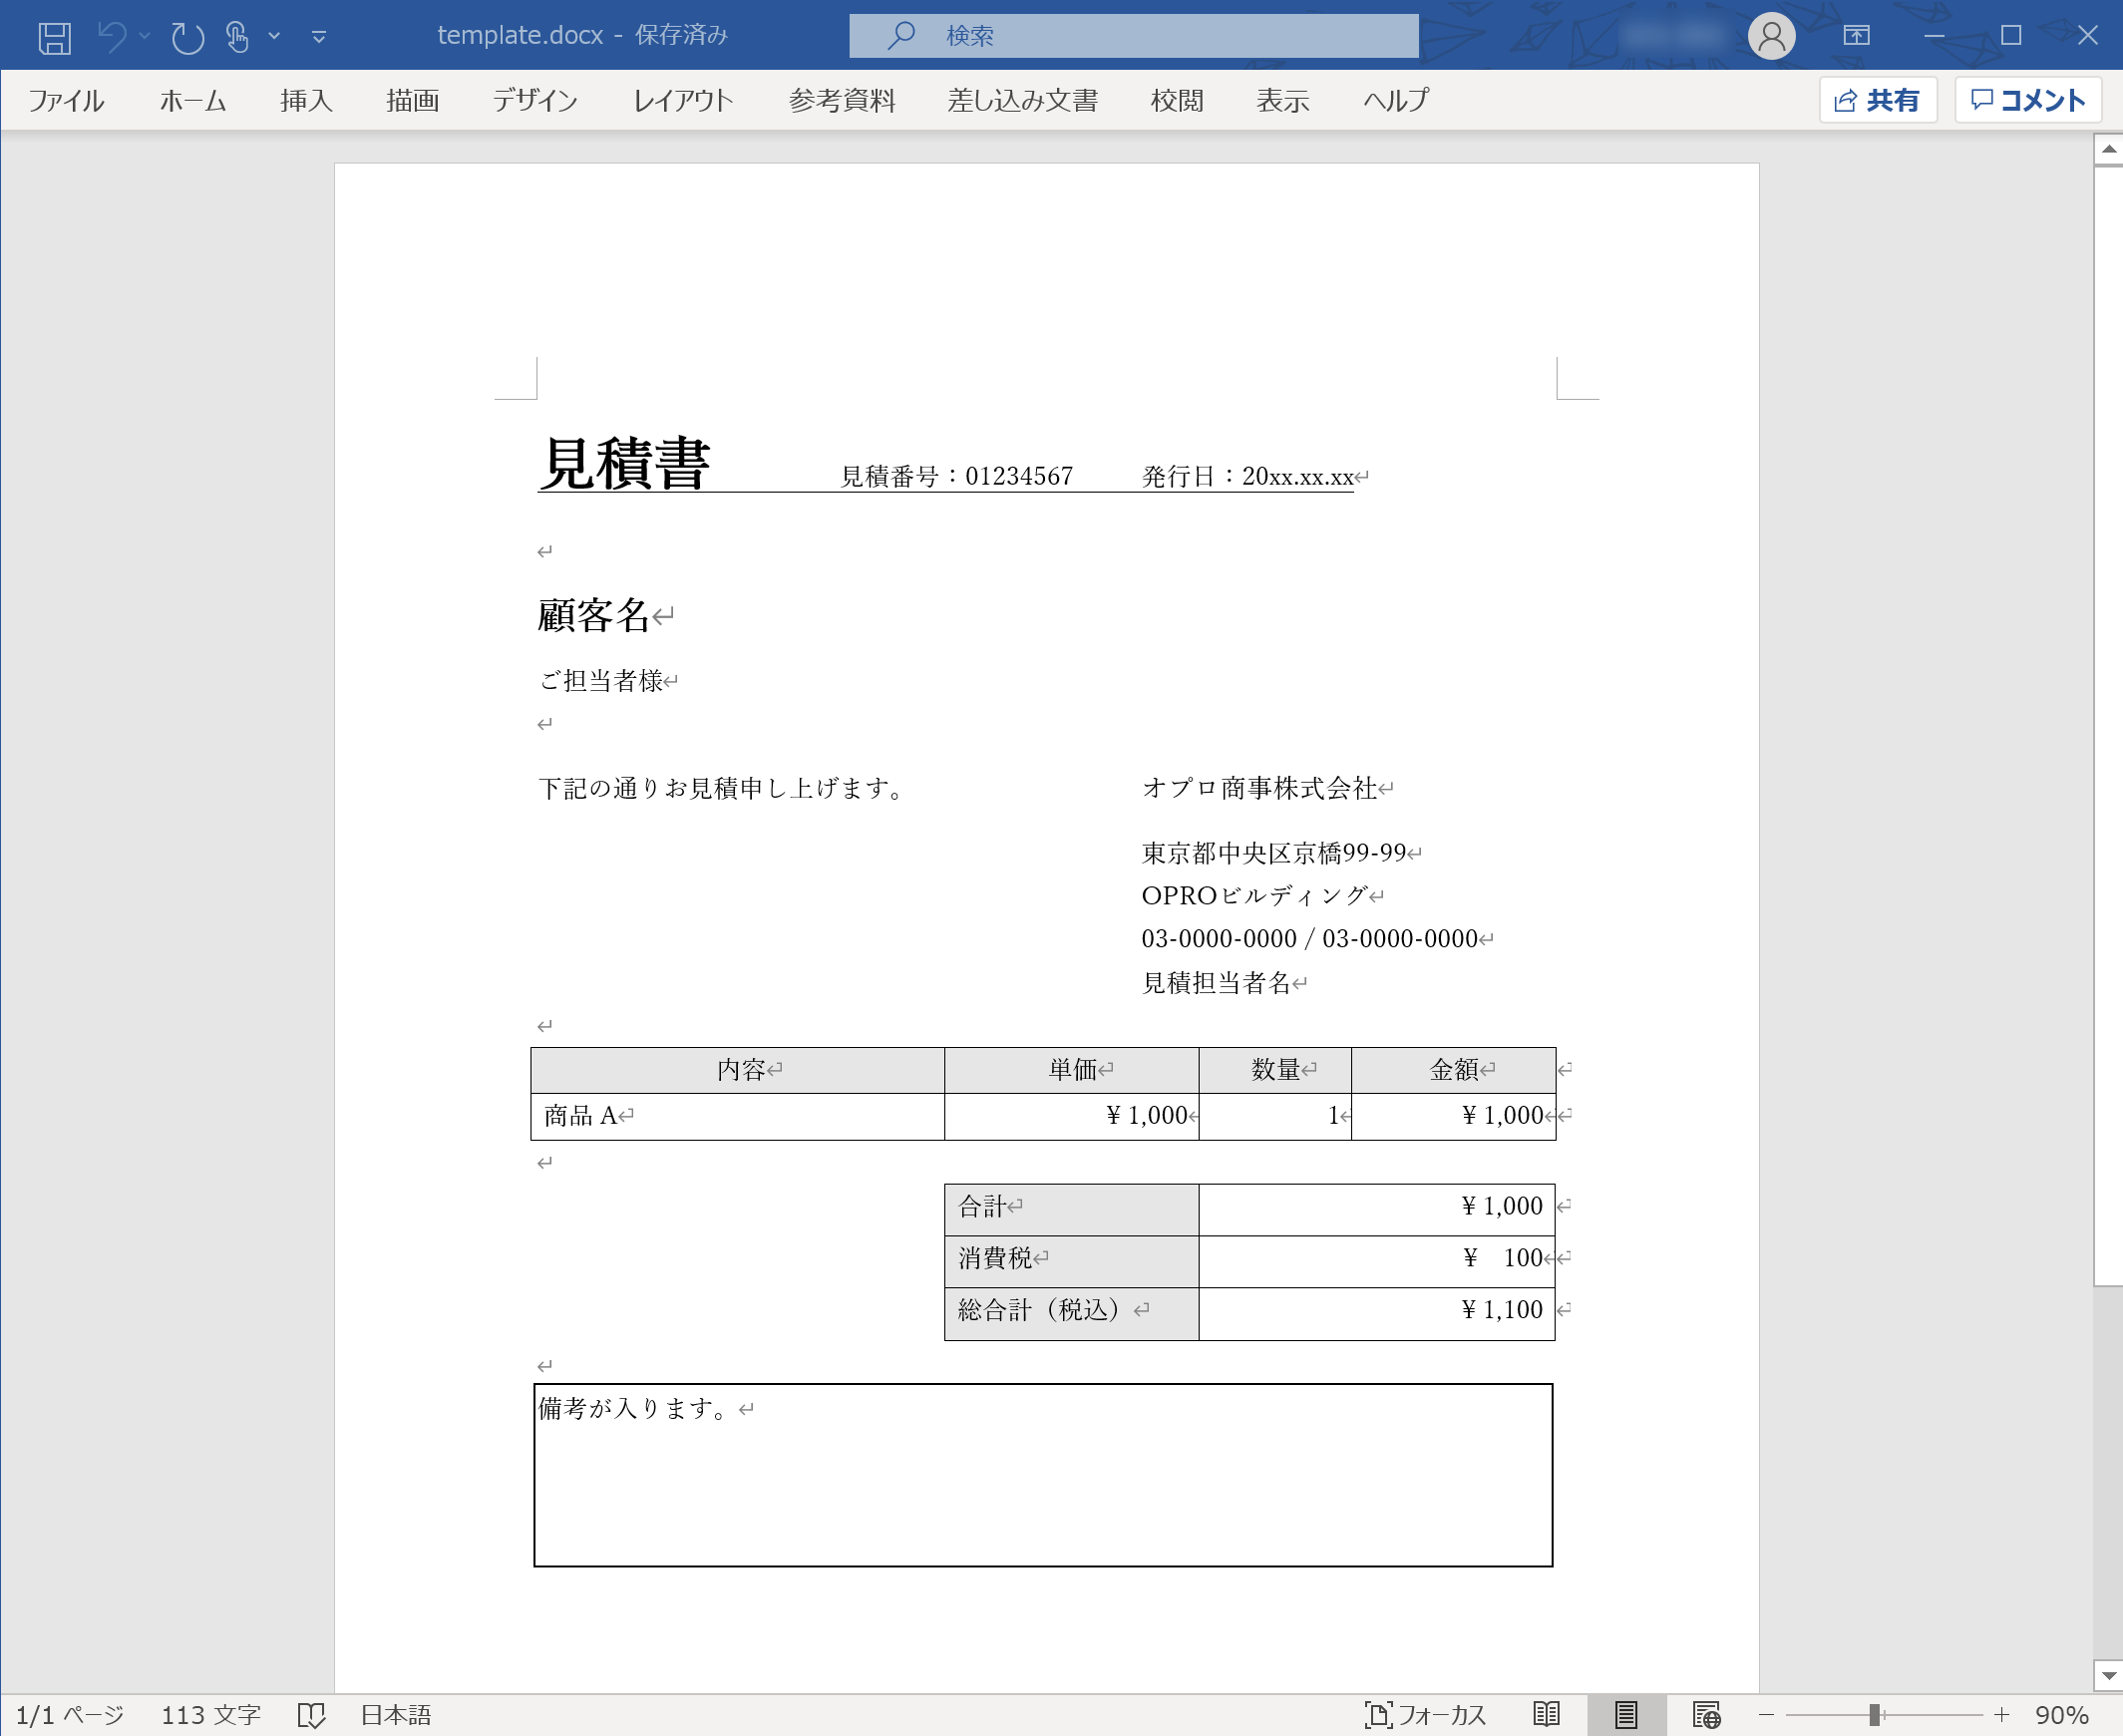The width and height of the screenshot is (2123, 1736).
Task: Click 下記の通りお見積申し上げます text
Action: (721, 789)
